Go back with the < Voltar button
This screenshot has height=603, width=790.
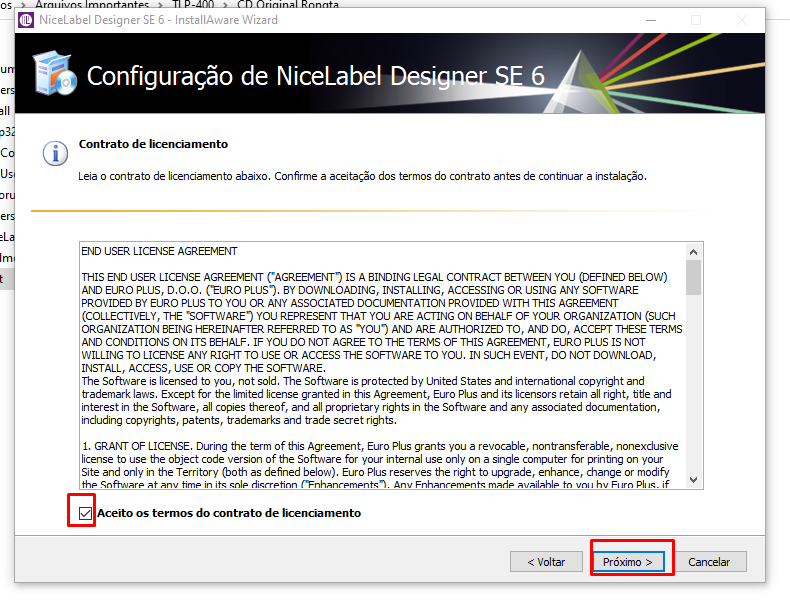(x=546, y=562)
